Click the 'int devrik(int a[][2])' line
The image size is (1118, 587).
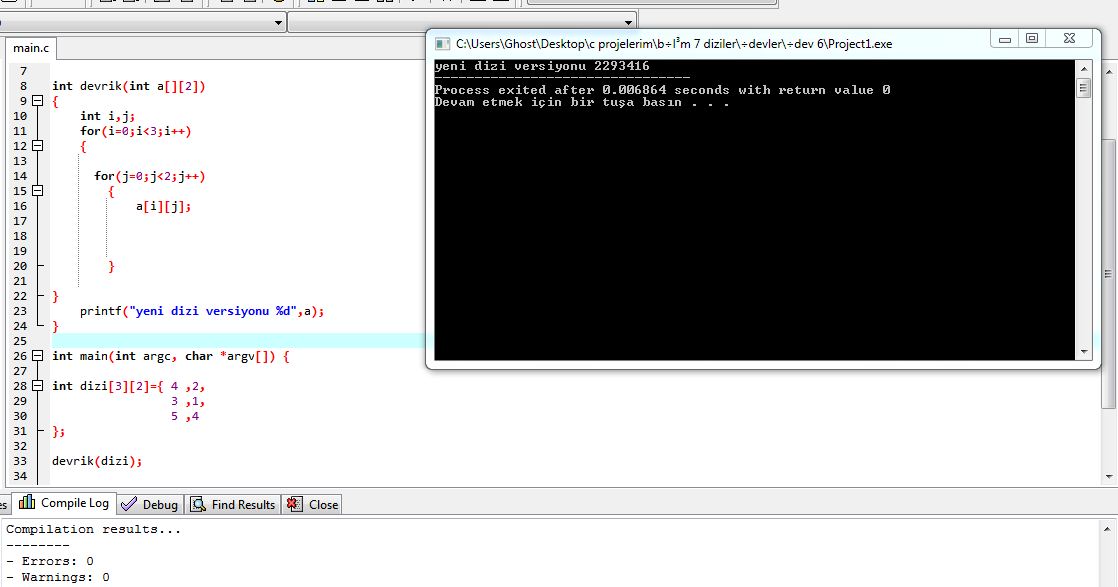click(128, 86)
